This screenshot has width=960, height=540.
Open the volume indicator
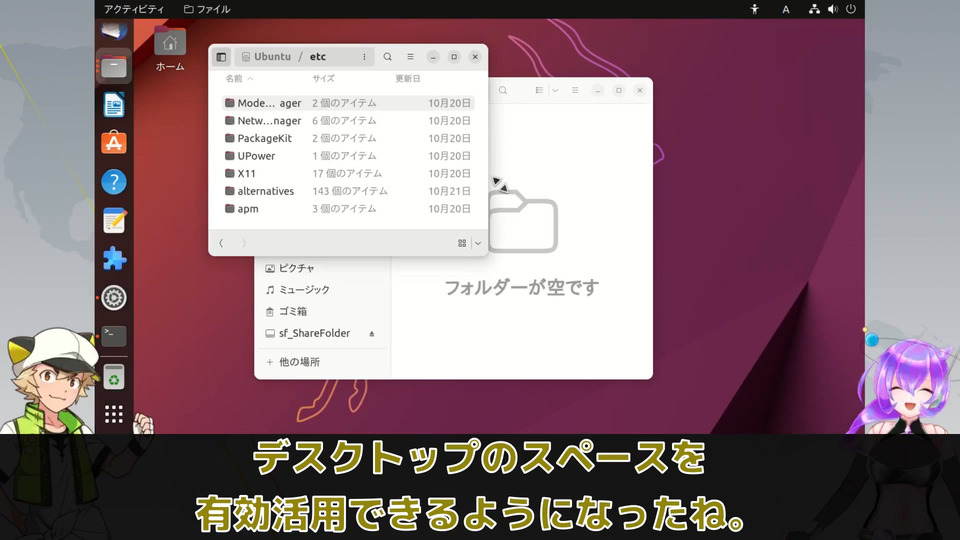pos(833,9)
